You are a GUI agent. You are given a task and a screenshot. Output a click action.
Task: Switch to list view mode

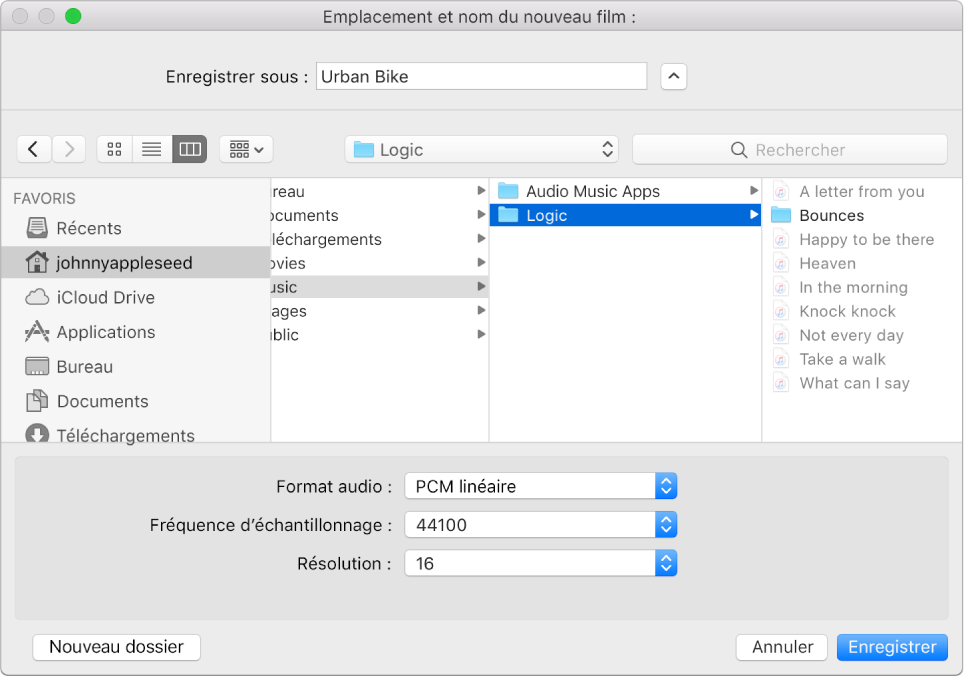coord(152,150)
